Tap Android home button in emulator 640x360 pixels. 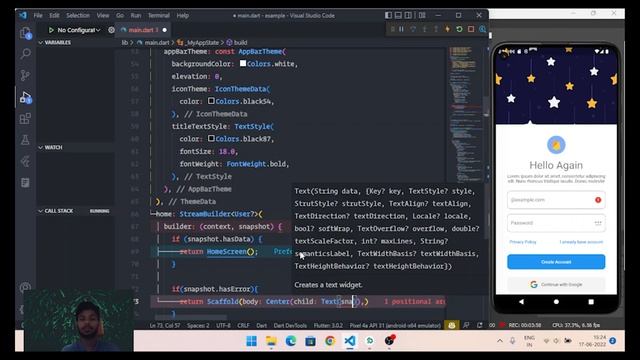pos(556,302)
